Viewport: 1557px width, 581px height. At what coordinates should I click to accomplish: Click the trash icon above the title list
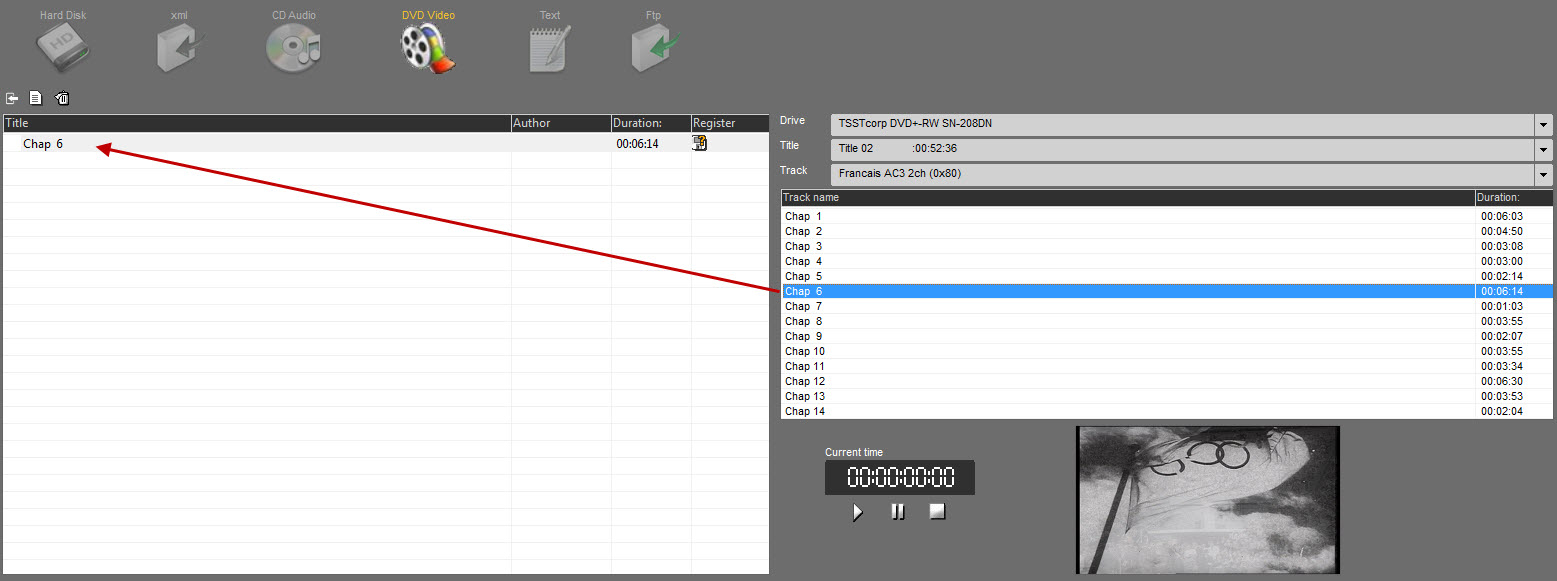click(62, 98)
